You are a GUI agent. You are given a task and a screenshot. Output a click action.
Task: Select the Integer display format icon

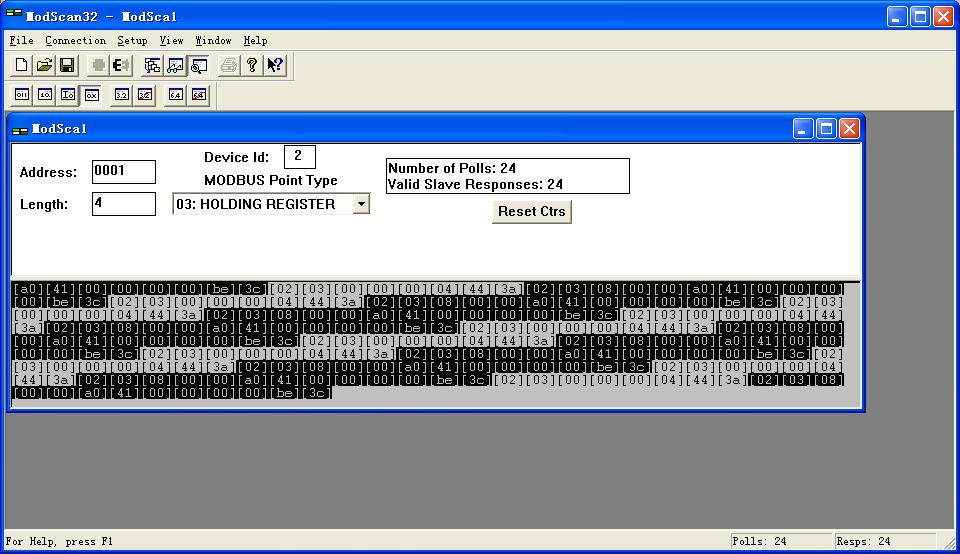(68, 95)
